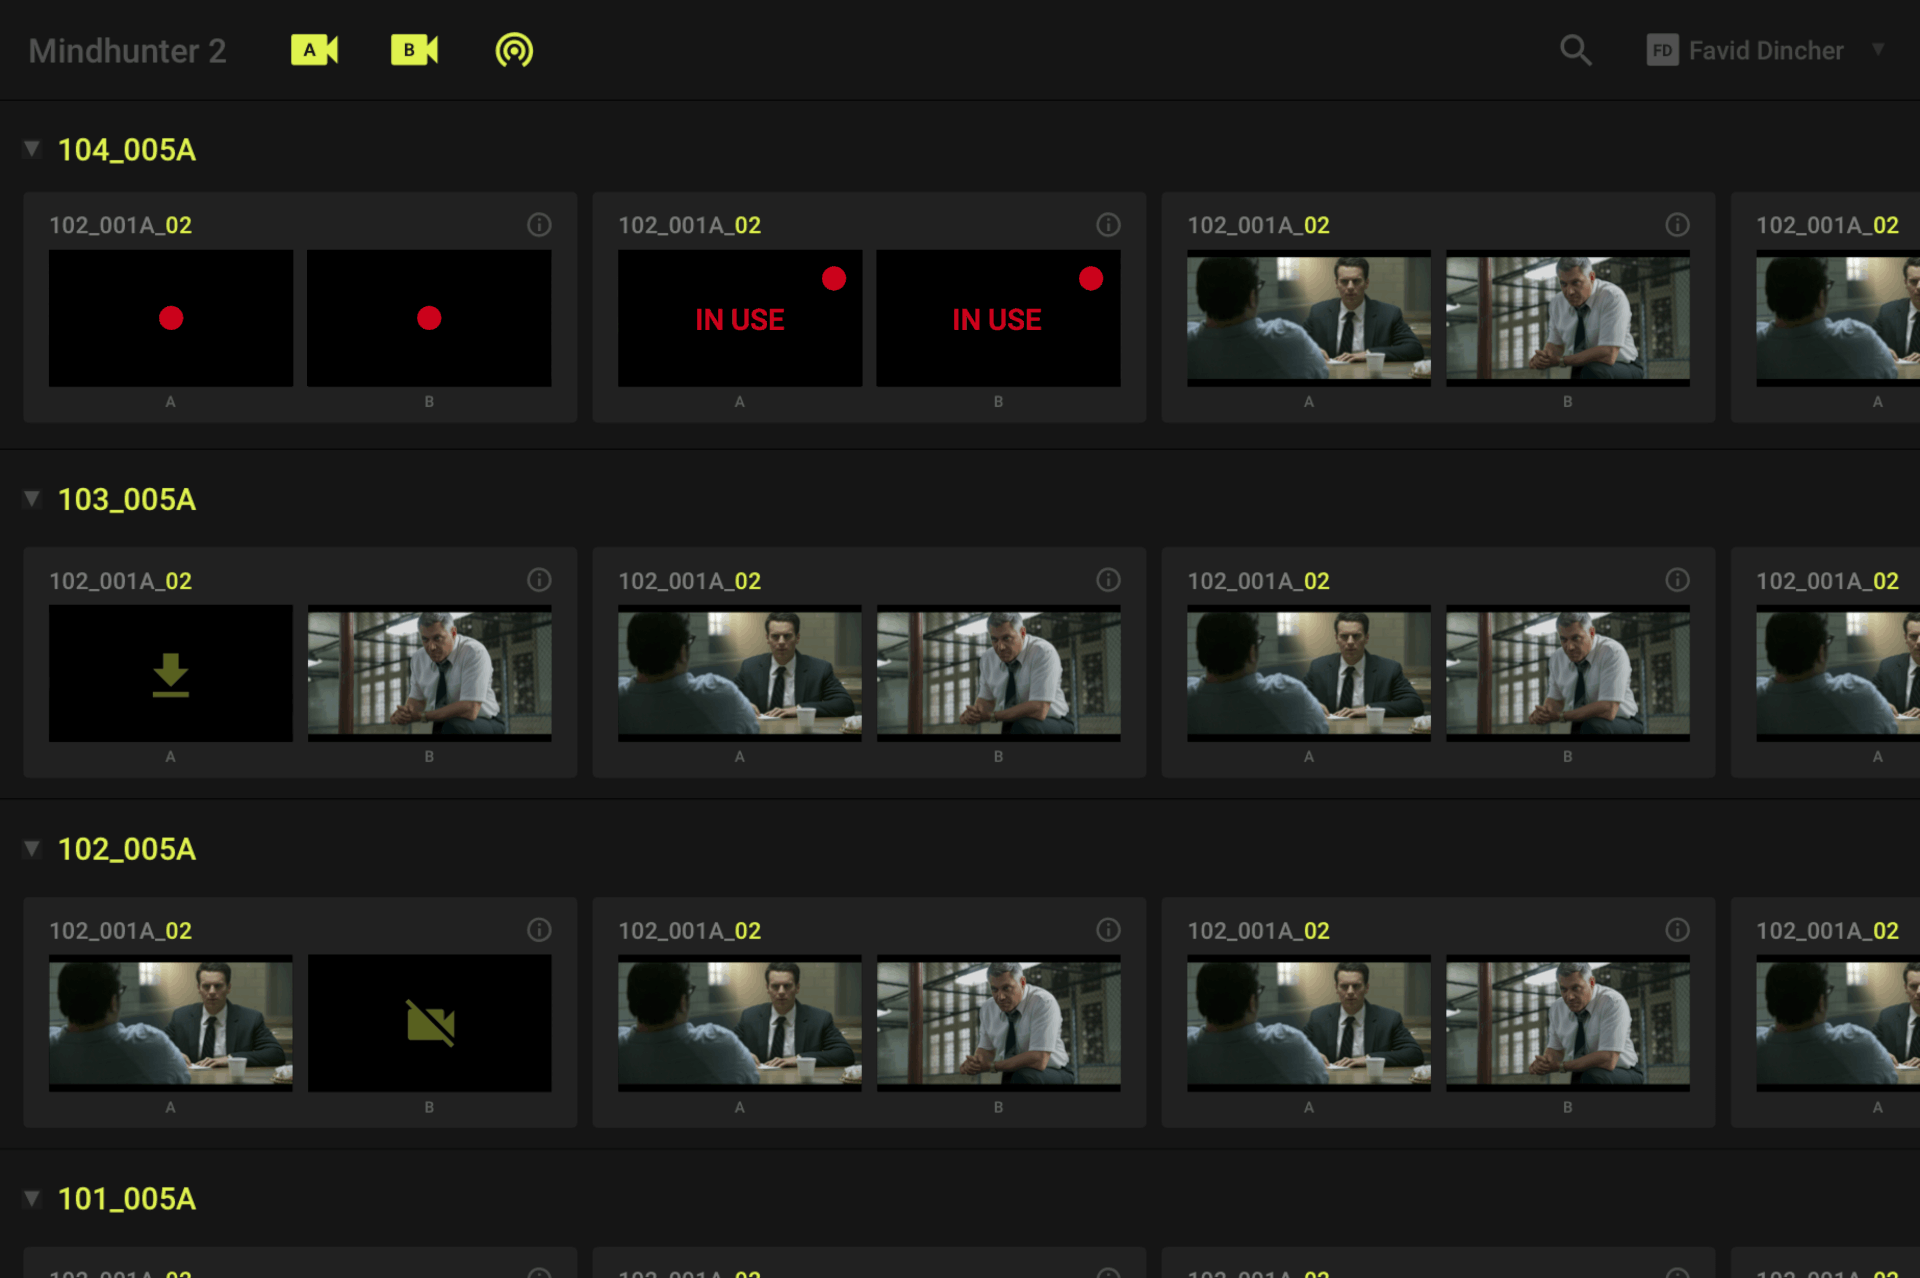The height and width of the screenshot is (1278, 1920).
Task: Open search with magnifier icon
Action: coord(1576,50)
